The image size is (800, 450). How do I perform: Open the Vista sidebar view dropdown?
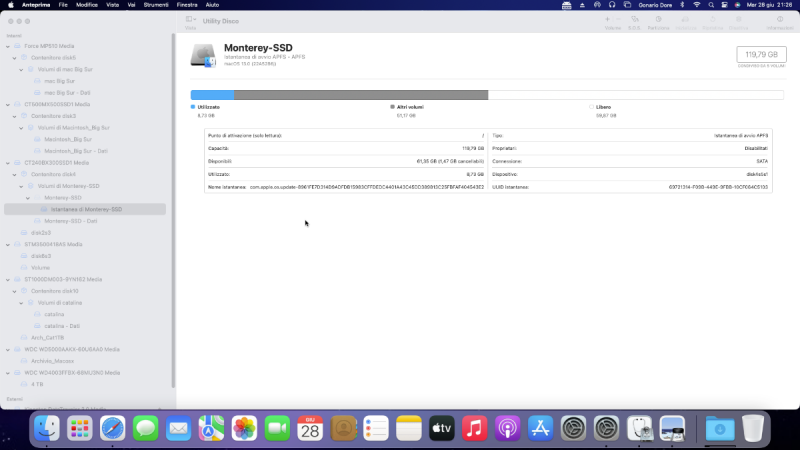click(191, 19)
